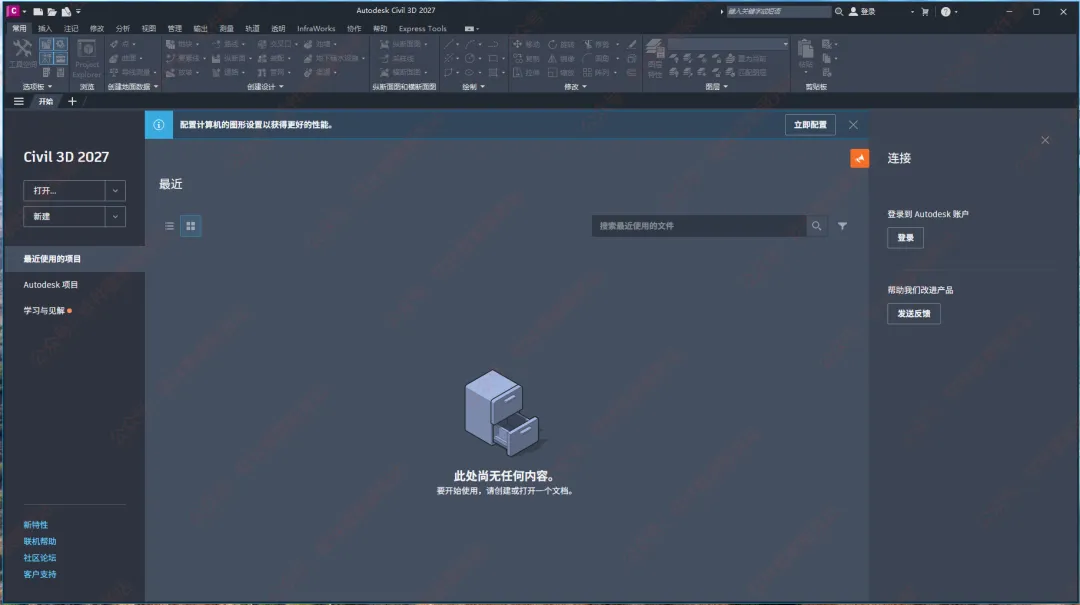Click magnifier in recent files search
Viewport: 1080px width, 605px height.
pyautogui.click(x=816, y=225)
